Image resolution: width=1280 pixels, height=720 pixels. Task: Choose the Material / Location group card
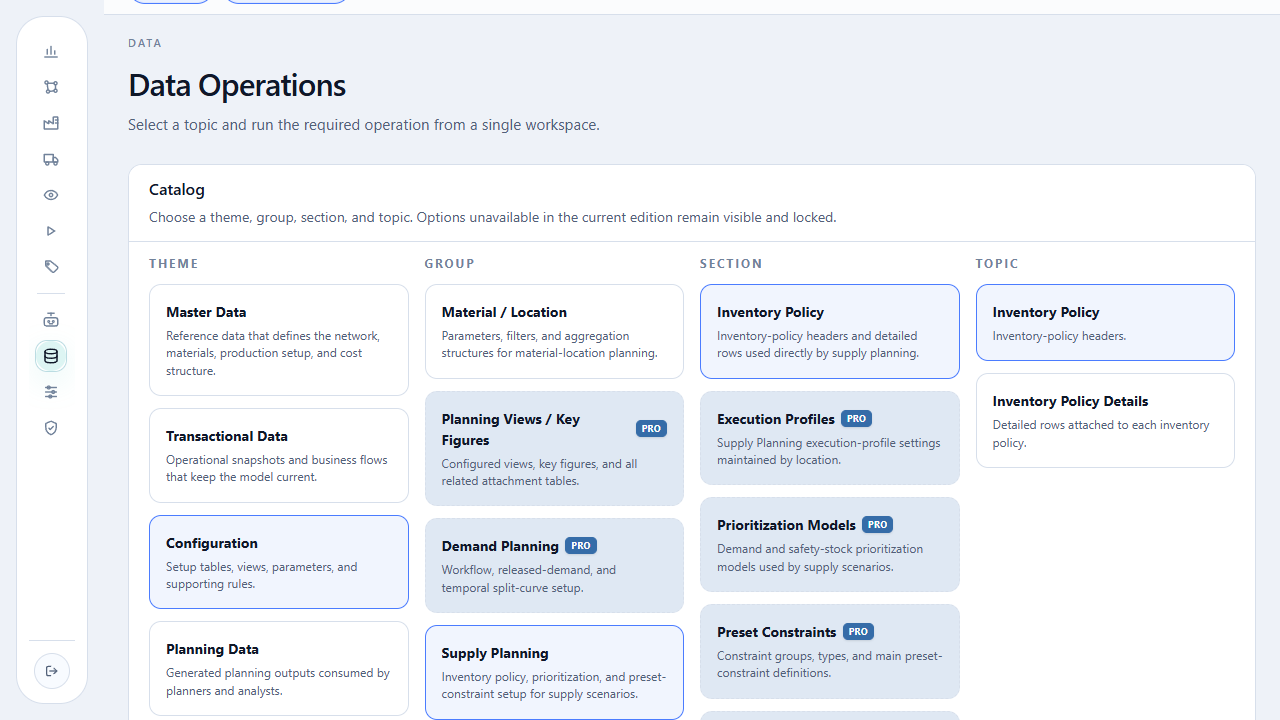[554, 331]
